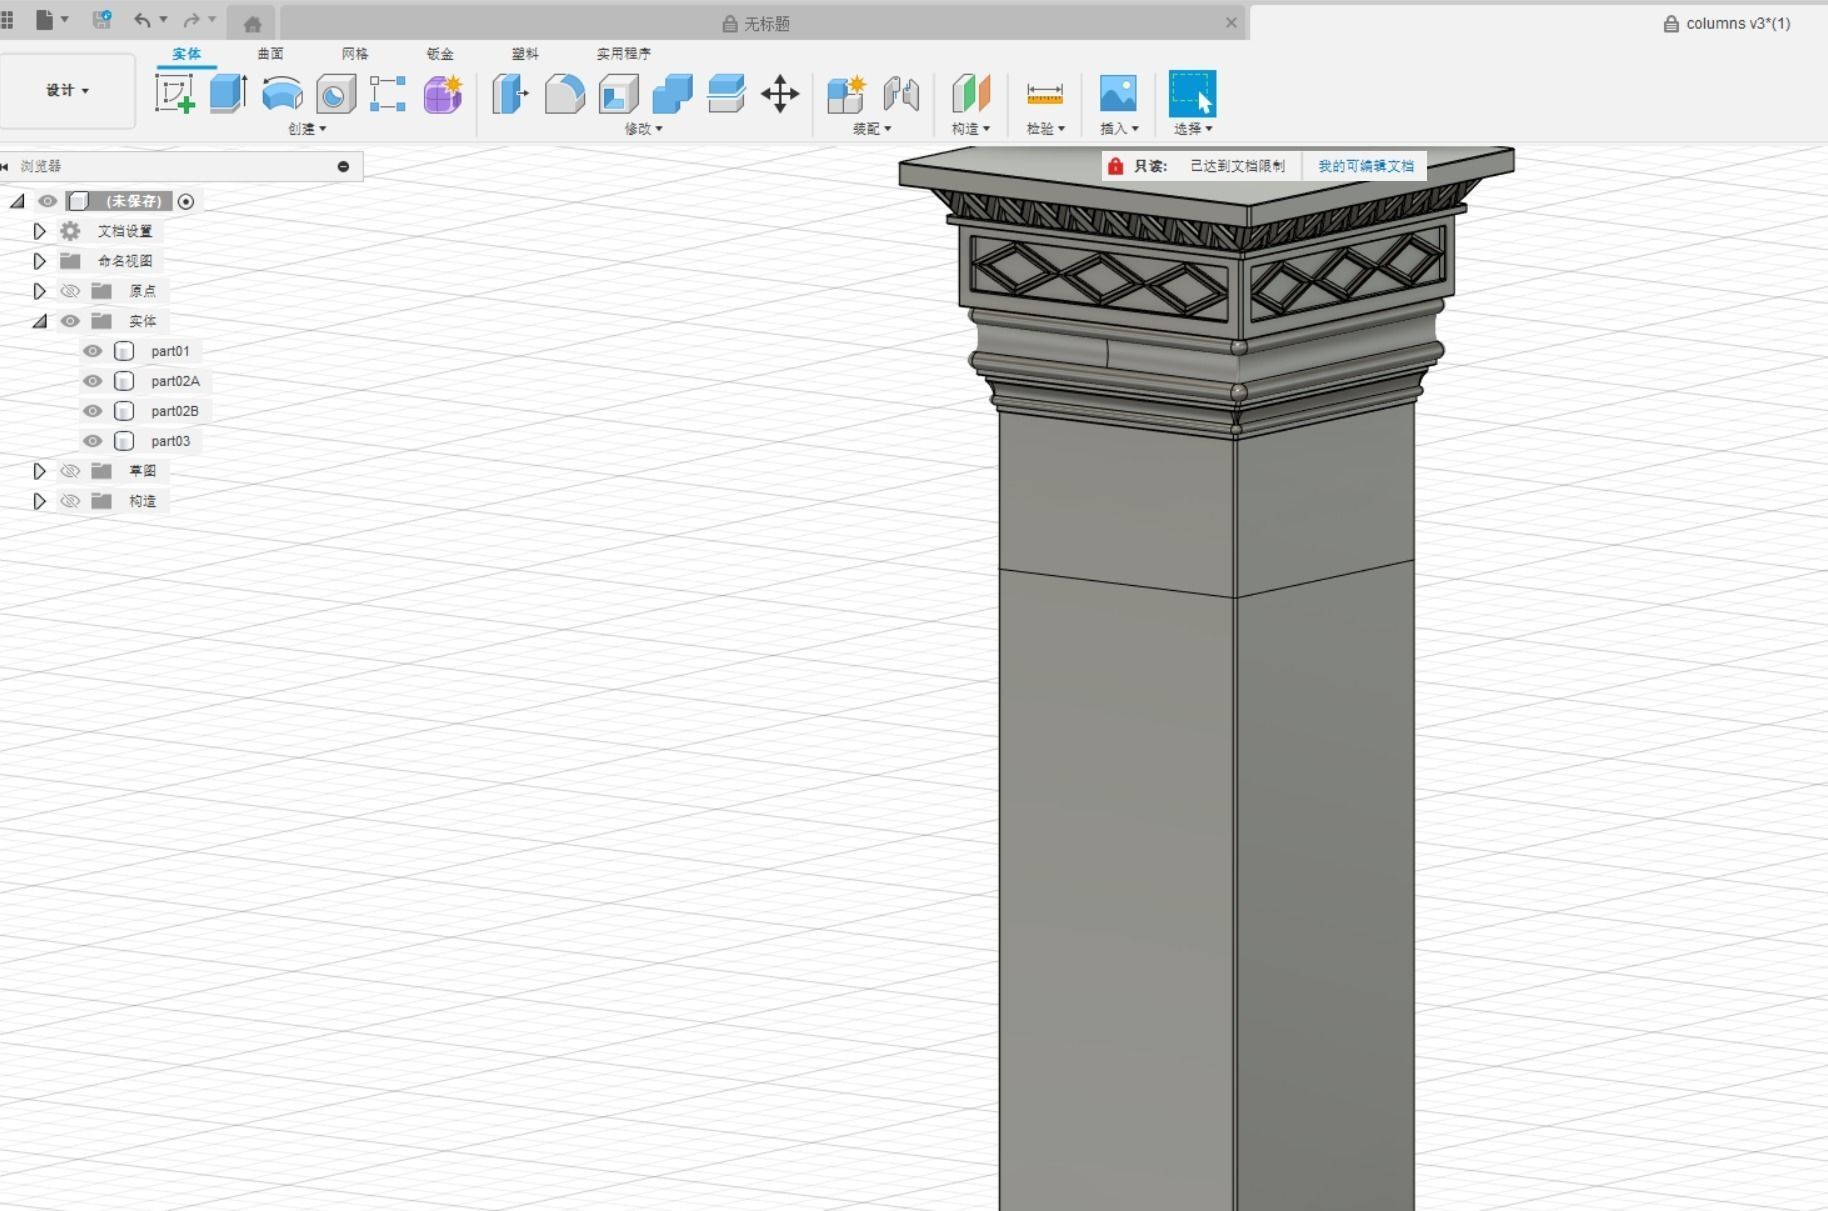Viewport: 1828px width, 1211px height.
Task: Select the Create Form tool
Action: click(442, 94)
